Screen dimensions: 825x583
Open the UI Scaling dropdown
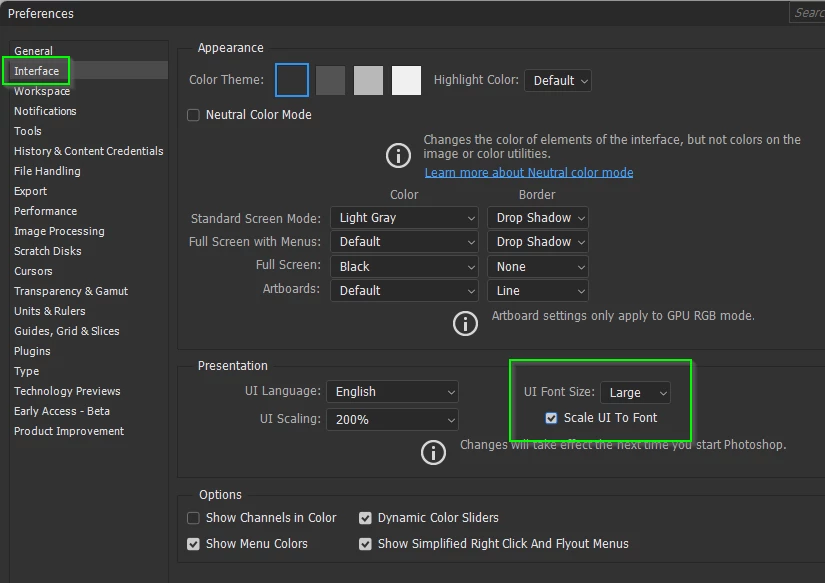392,419
